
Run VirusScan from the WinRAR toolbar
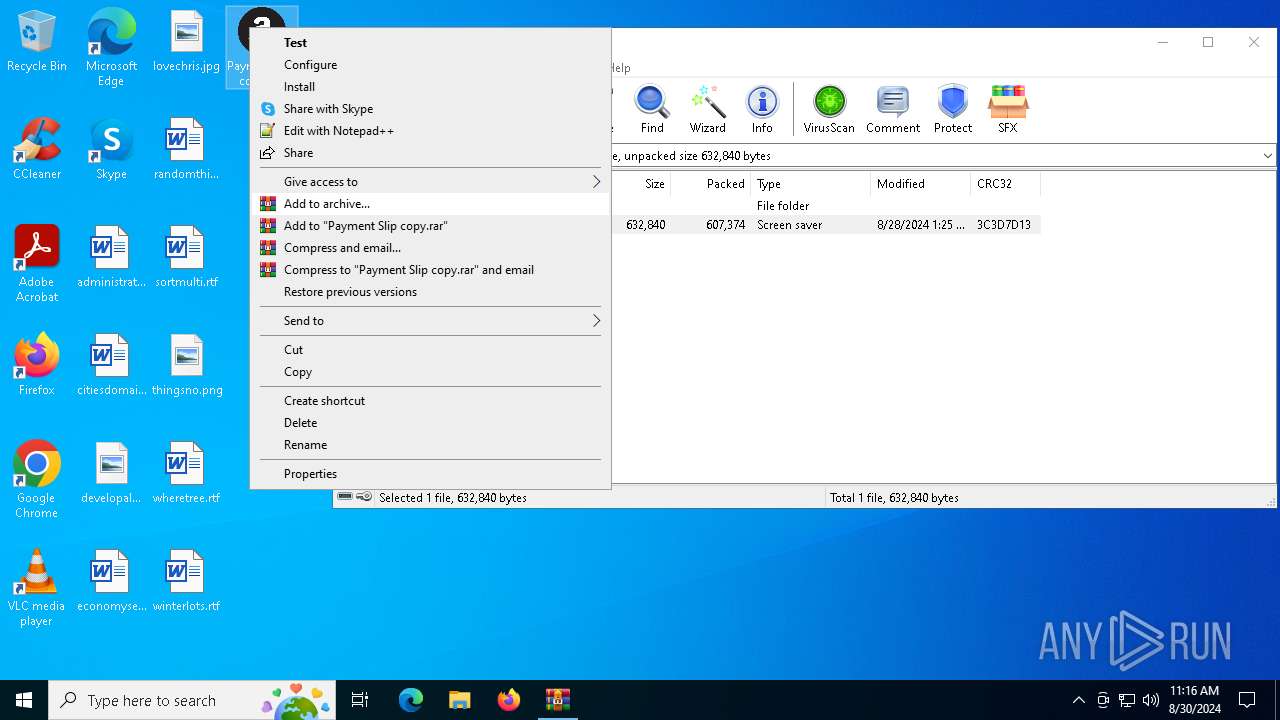[x=829, y=109]
